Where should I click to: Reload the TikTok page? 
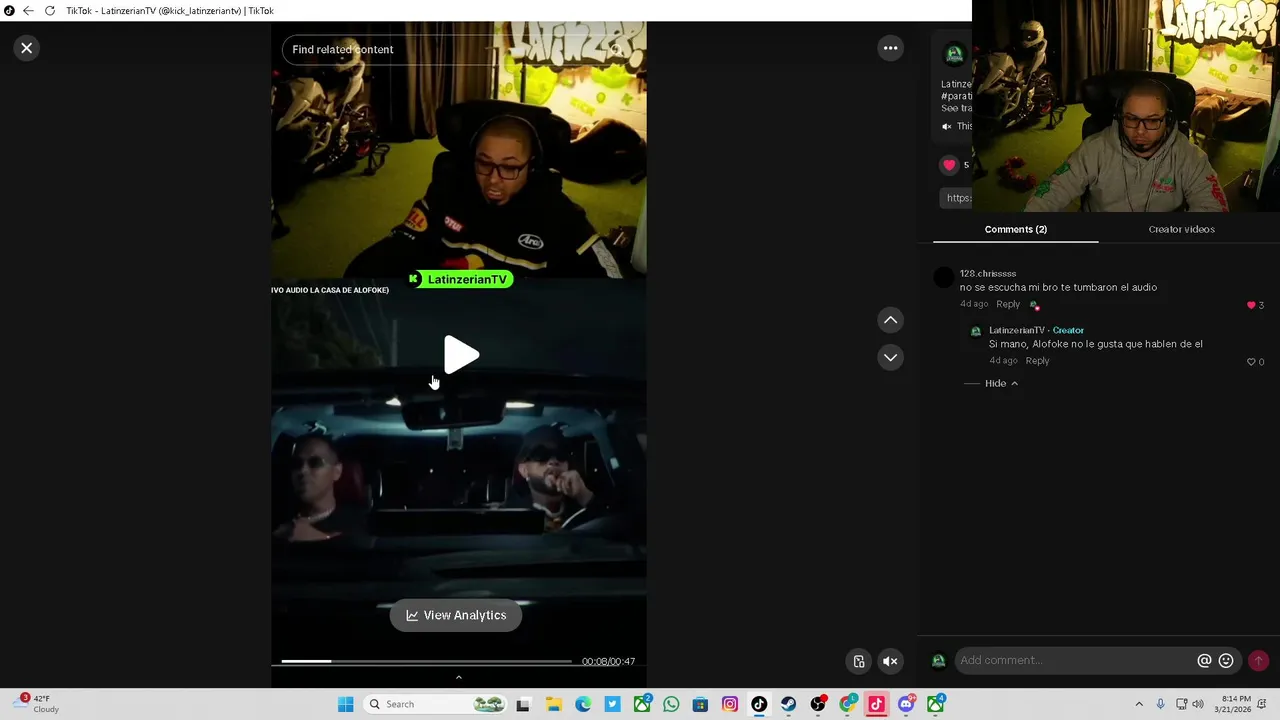click(50, 11)
